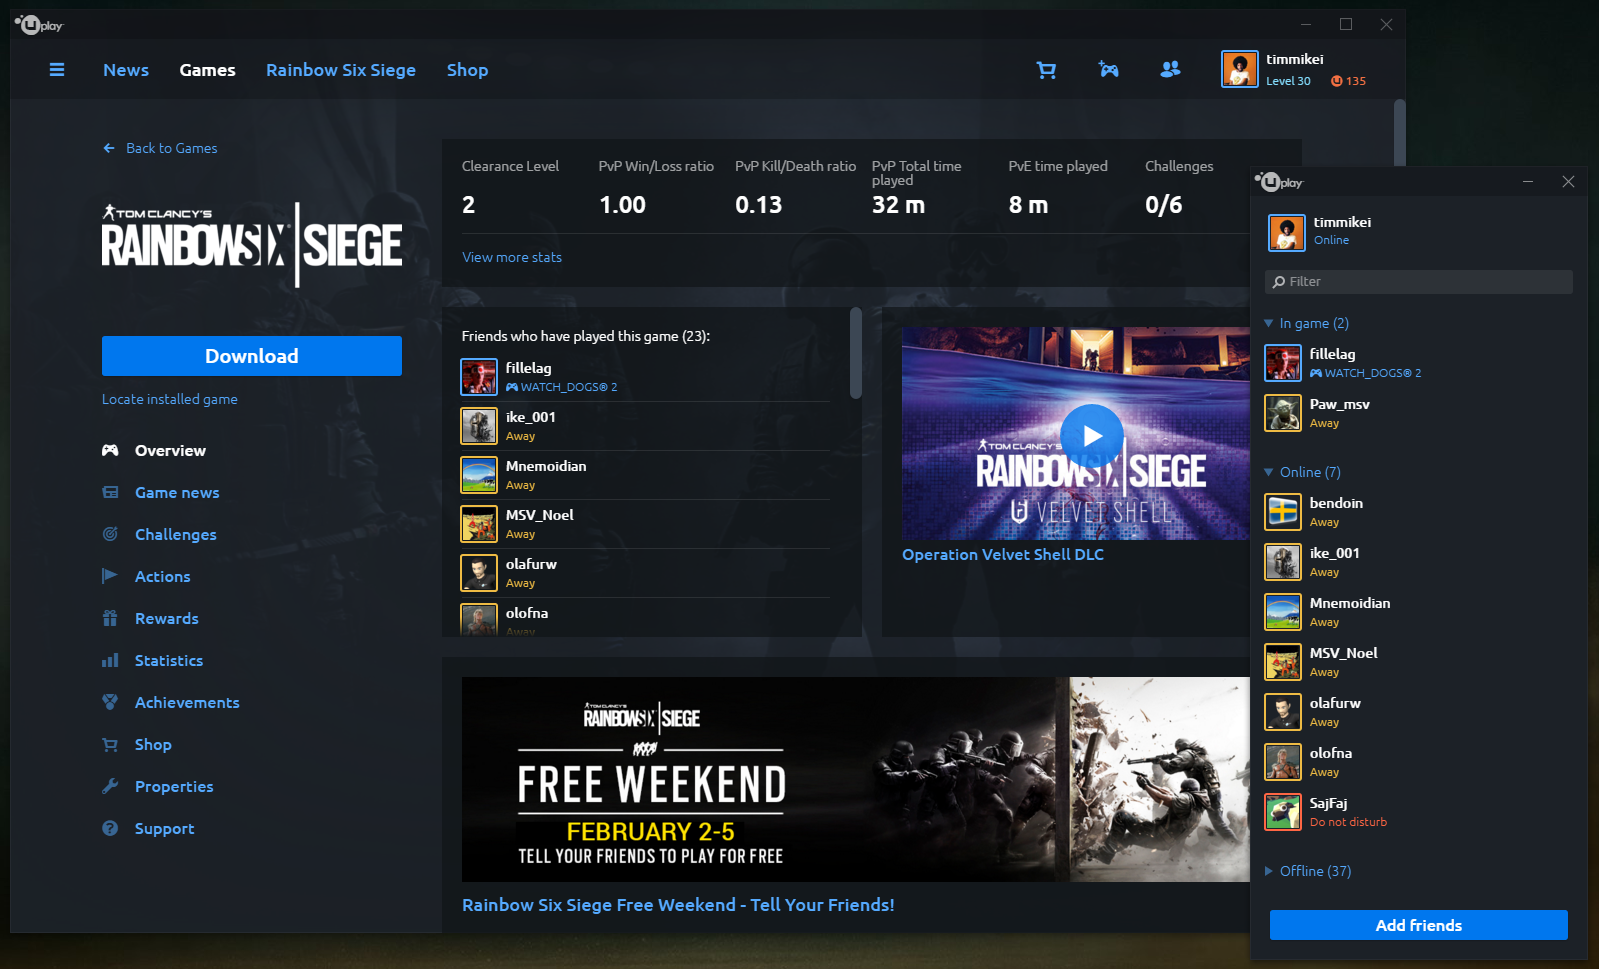Click the Uplay logo in main window
1599x969 pixels.
[x=39, y=25]
